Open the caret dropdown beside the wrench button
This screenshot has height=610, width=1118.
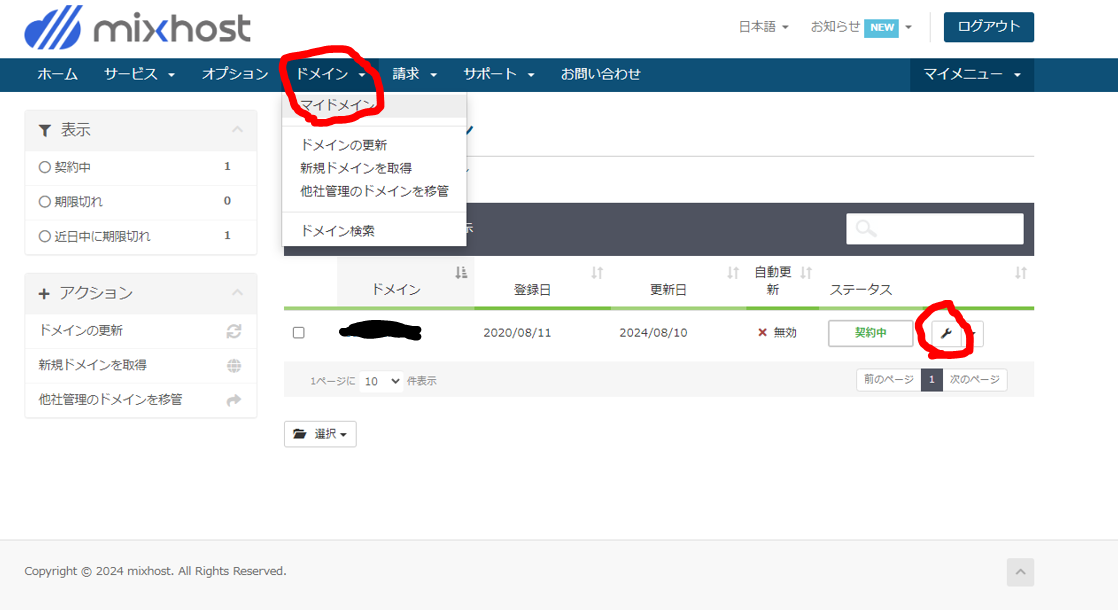[x=973, y=333]
